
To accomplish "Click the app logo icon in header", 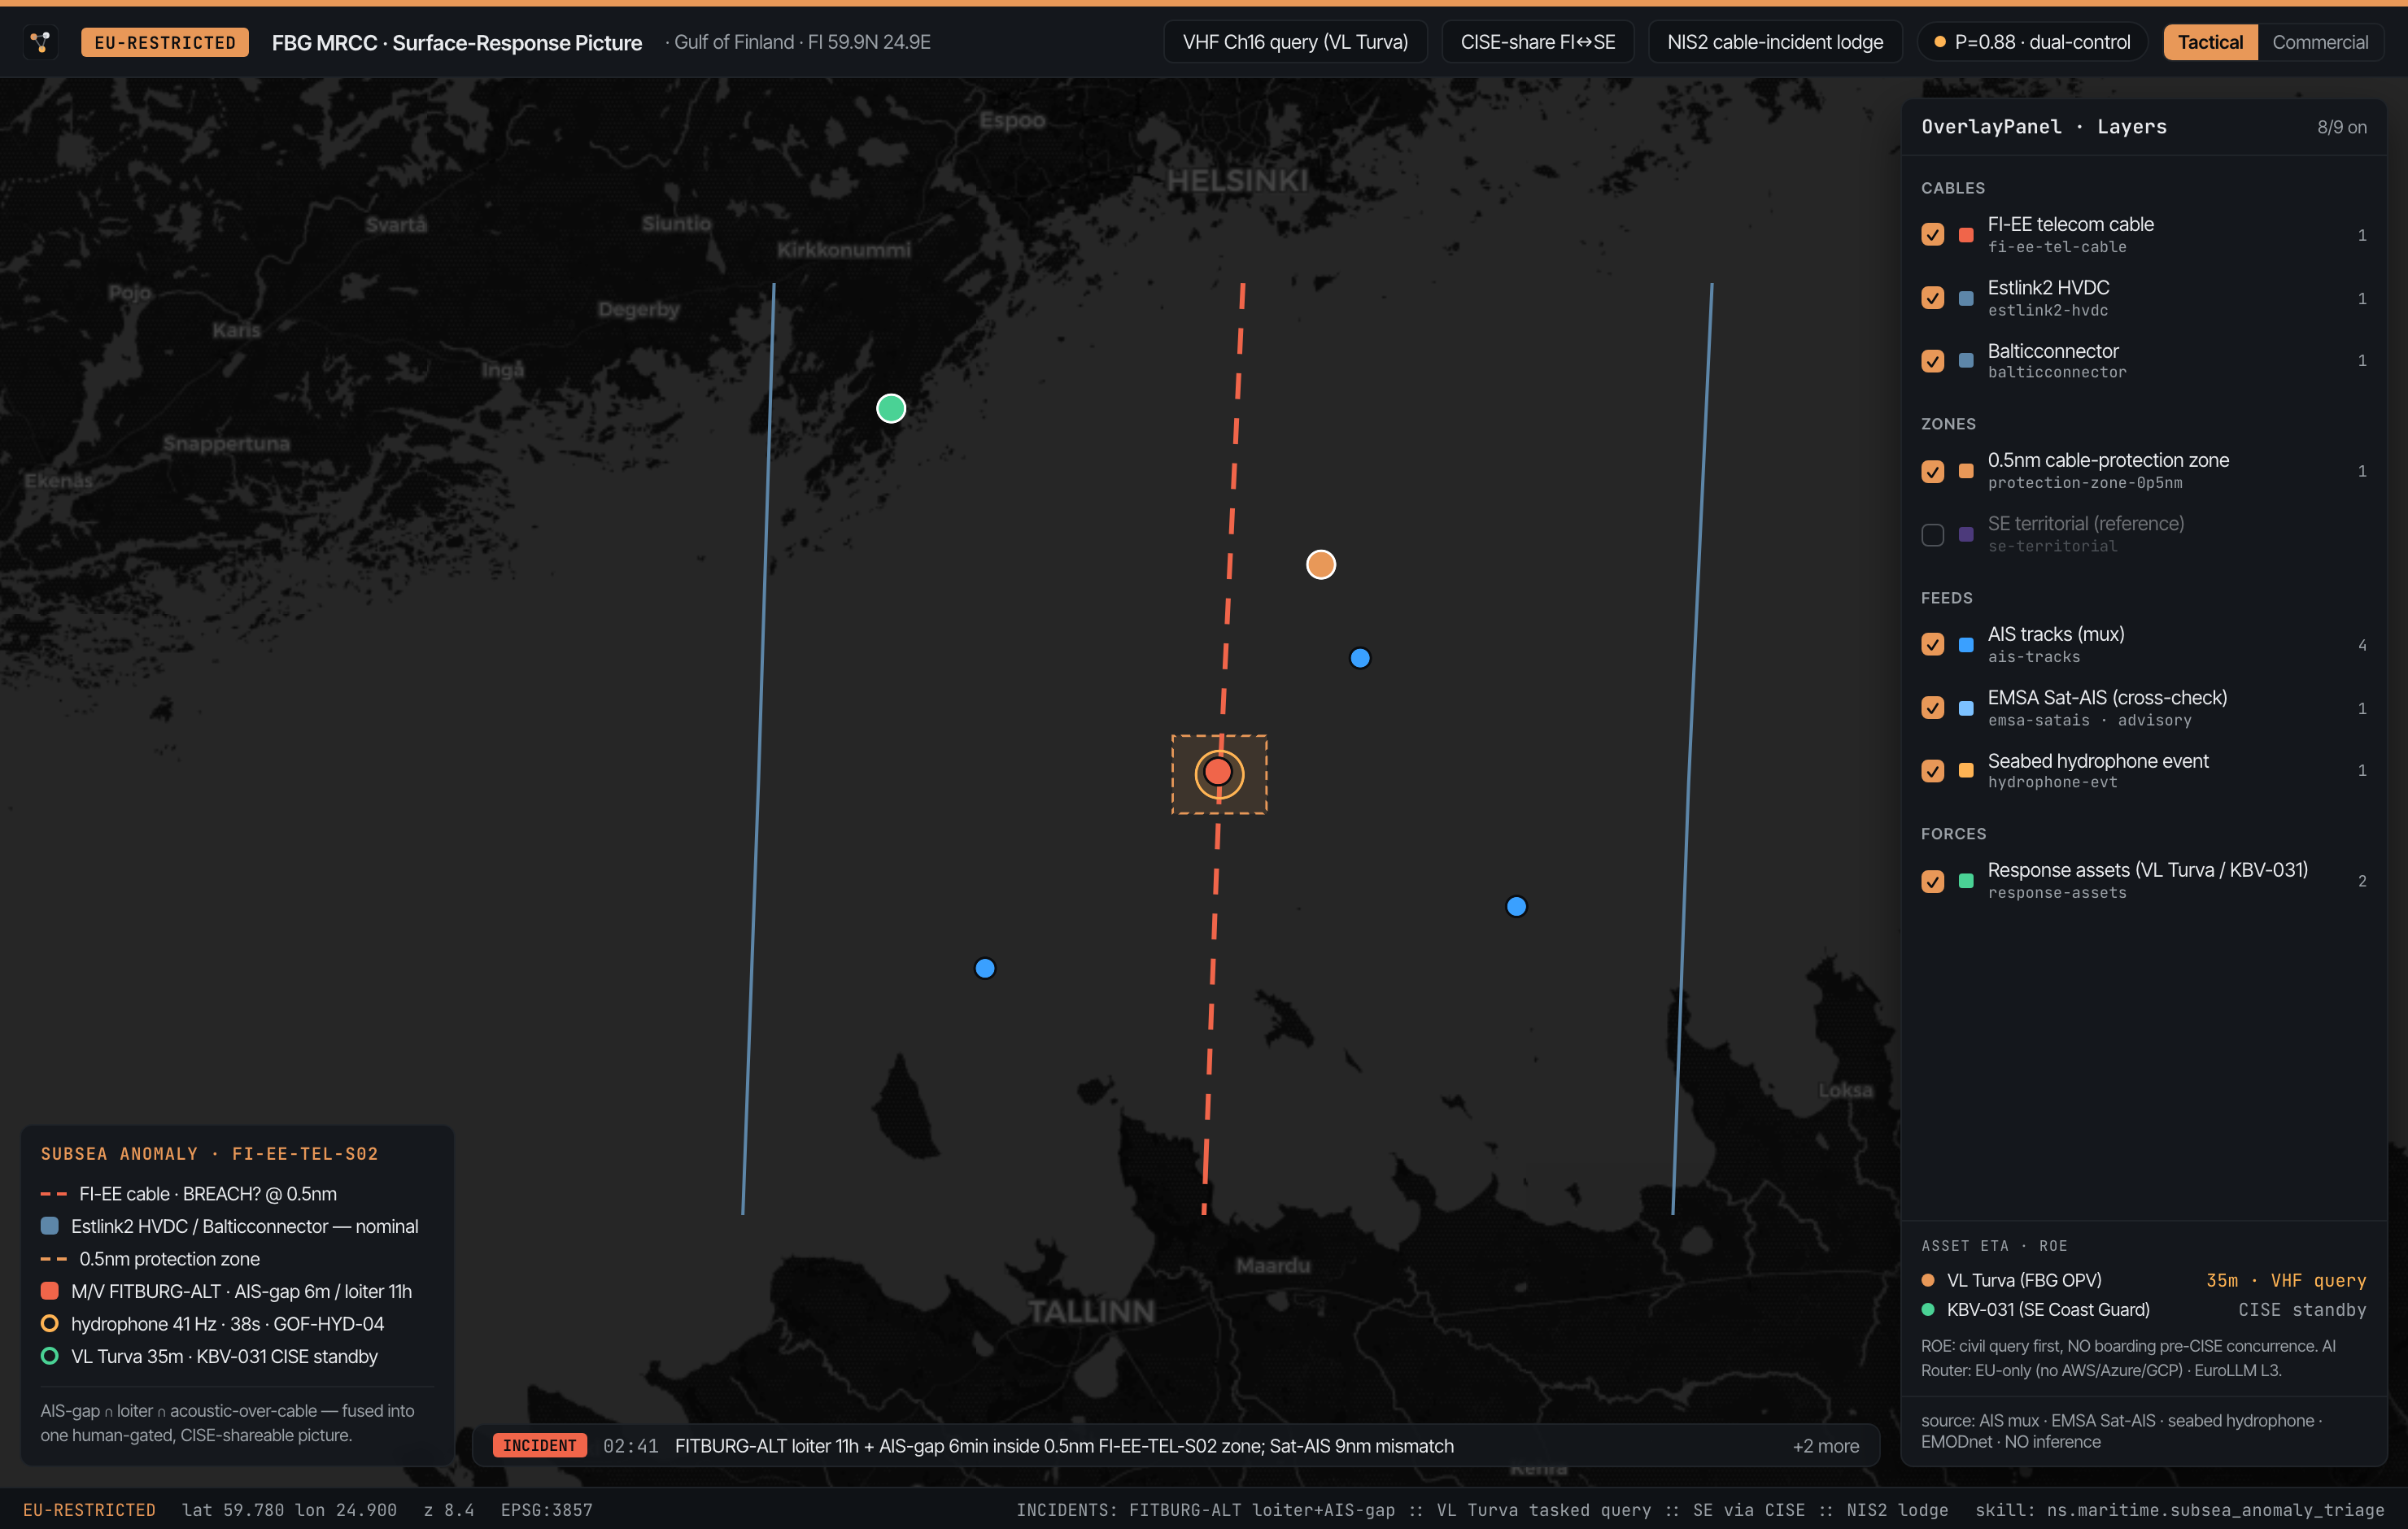I will click(x=41, y=42).
